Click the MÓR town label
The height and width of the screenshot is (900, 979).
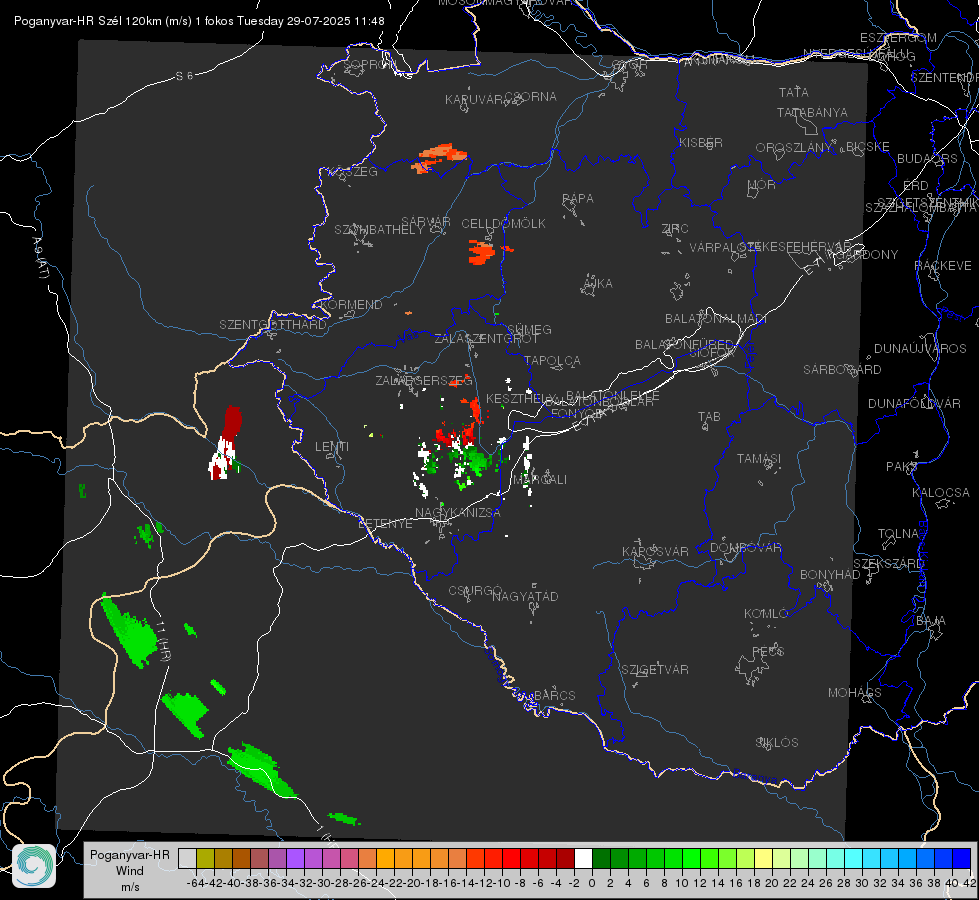click(762, 185)
